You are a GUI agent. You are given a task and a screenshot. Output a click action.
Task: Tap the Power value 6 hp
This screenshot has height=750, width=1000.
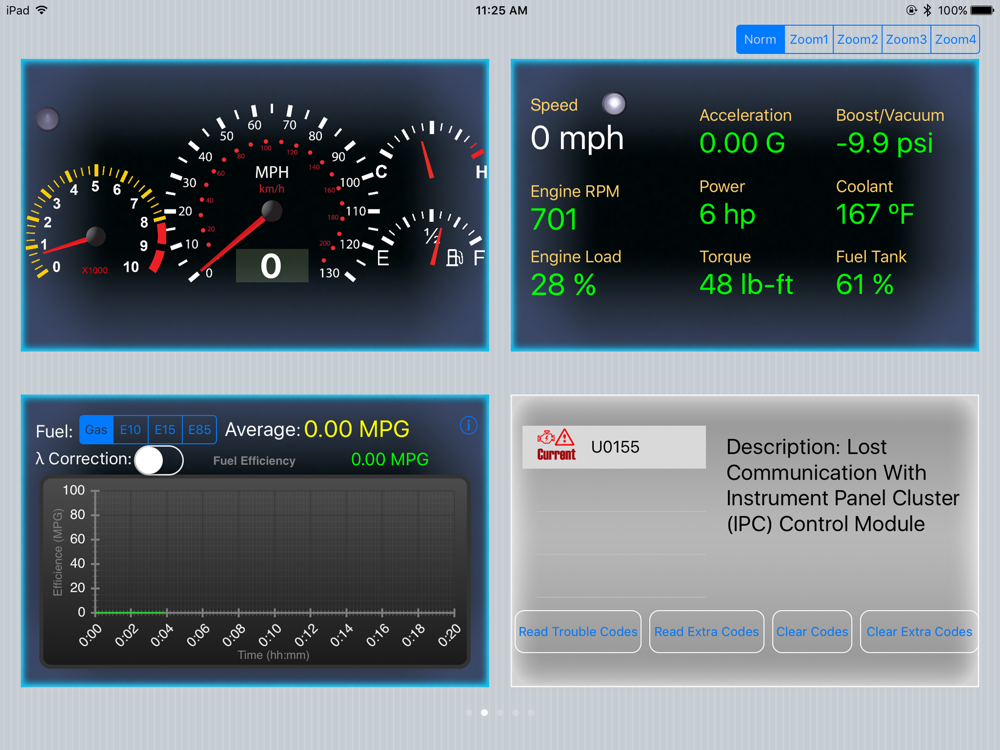coord(727,214)
